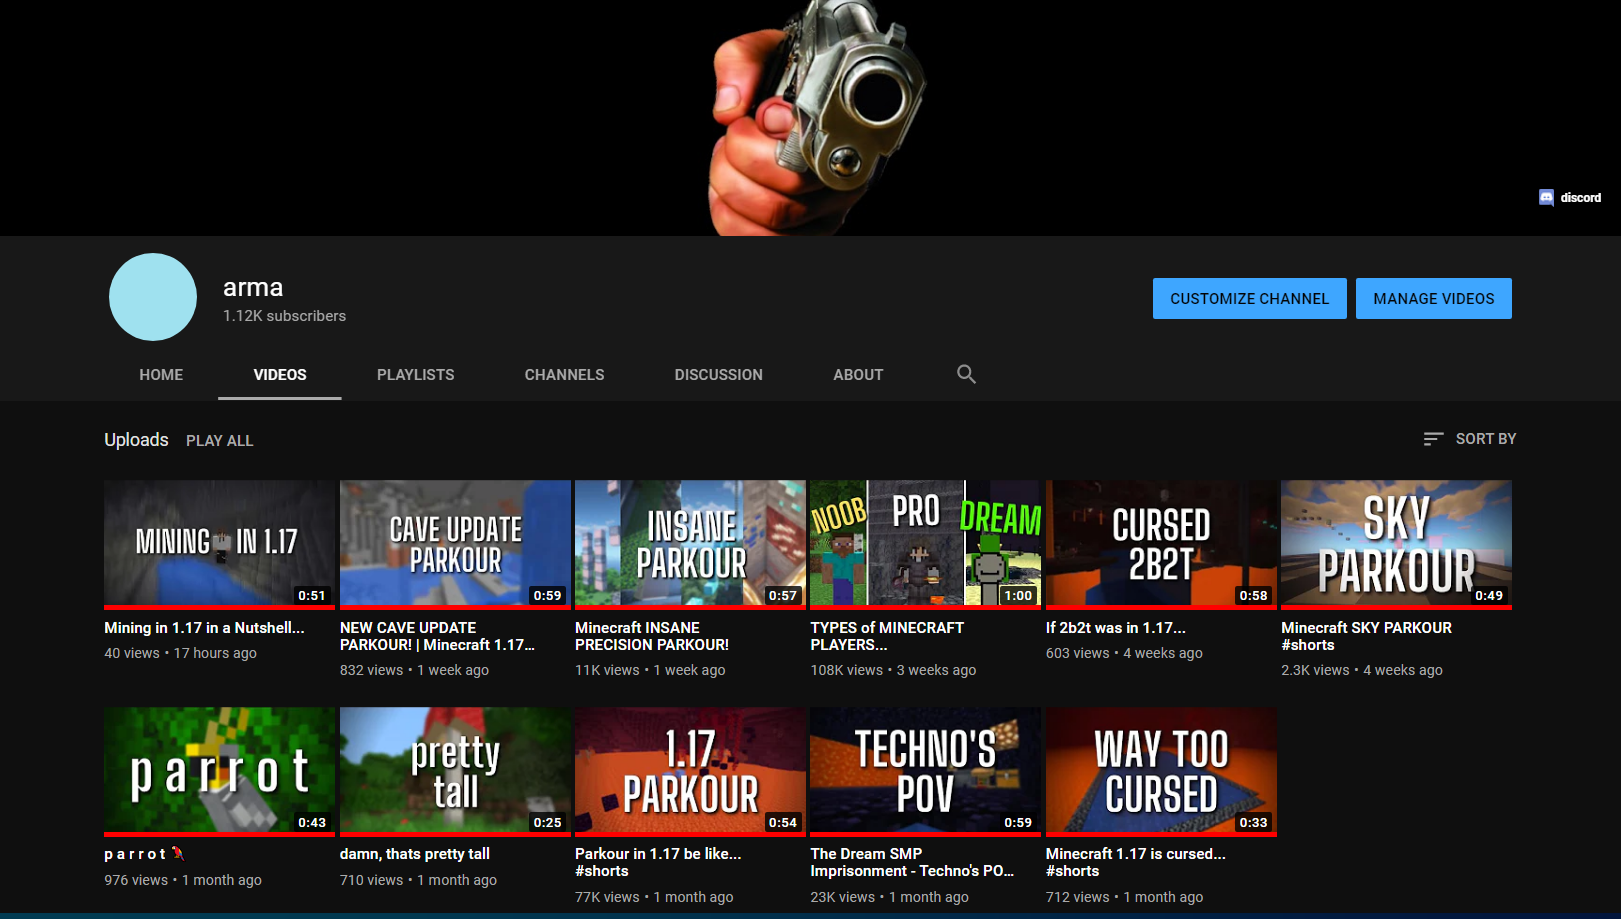Click title 'TYPES of MINECRAFT PLAYERS...'
Viewport: 1621px width, 919px height.
(887, 636)
